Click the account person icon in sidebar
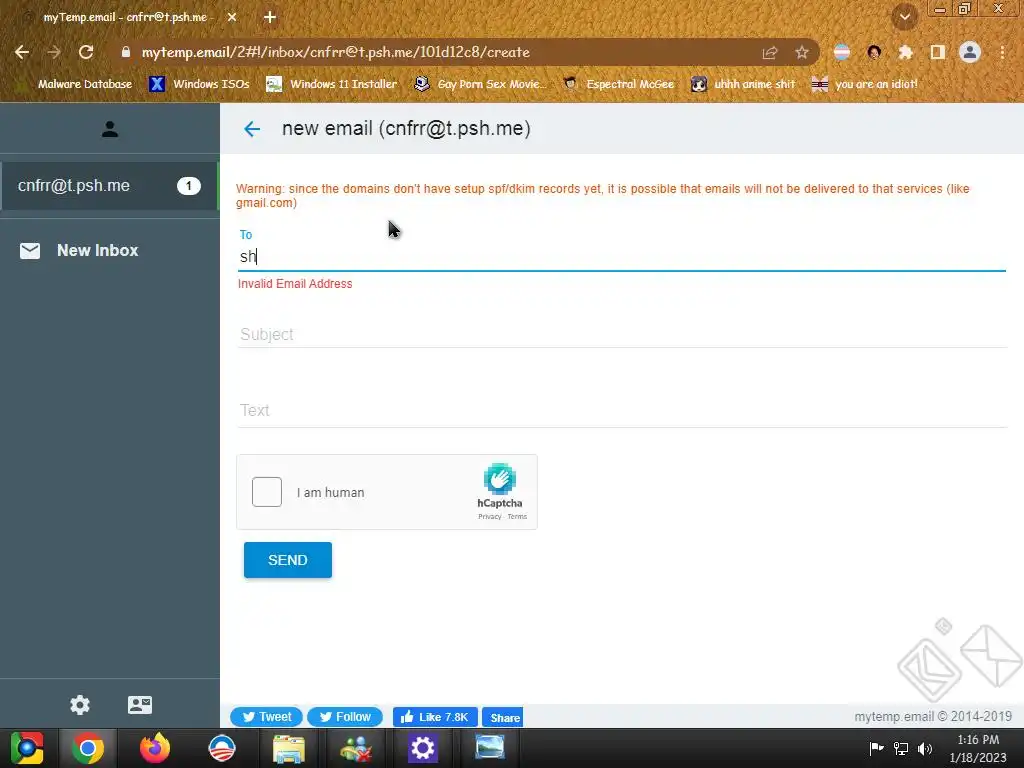 point(110,129)
